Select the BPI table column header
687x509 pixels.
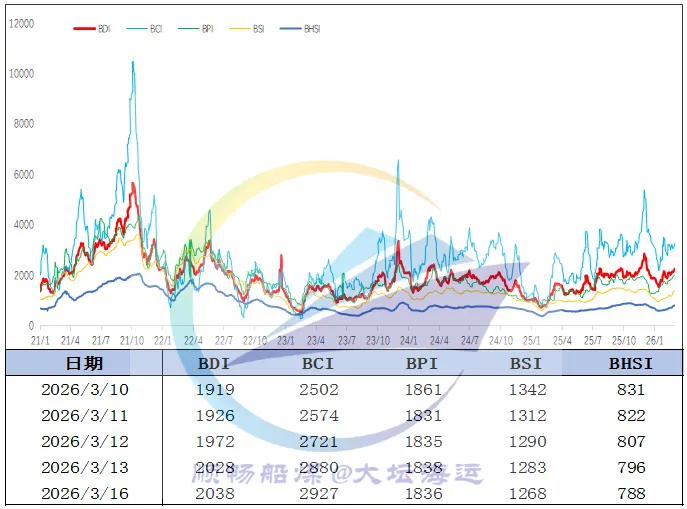click(x=422, y=364)
